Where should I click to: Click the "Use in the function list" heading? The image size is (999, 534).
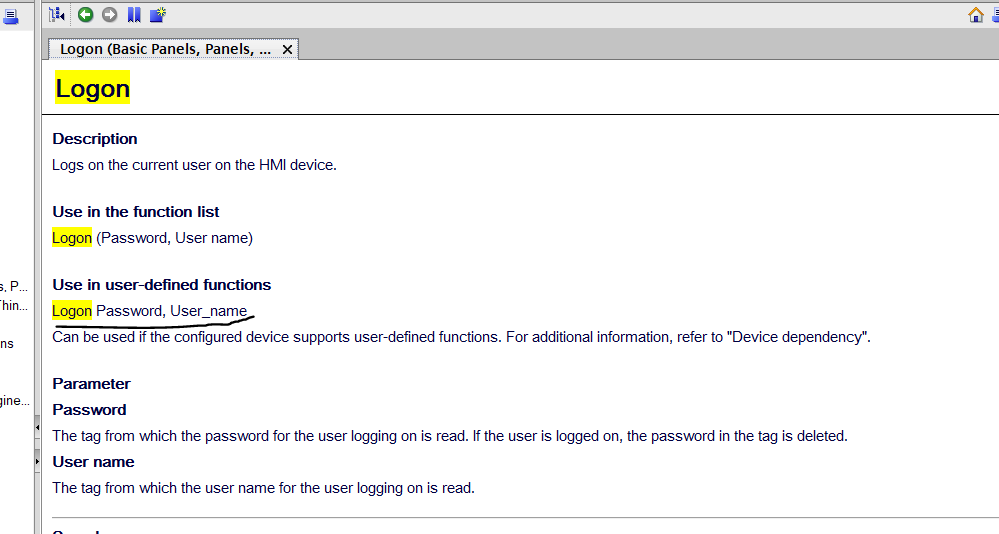(136, 212)
